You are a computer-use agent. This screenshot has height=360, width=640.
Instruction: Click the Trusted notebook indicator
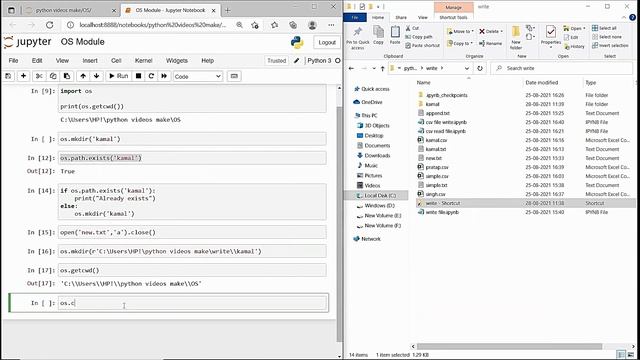[x=276, y=60]
